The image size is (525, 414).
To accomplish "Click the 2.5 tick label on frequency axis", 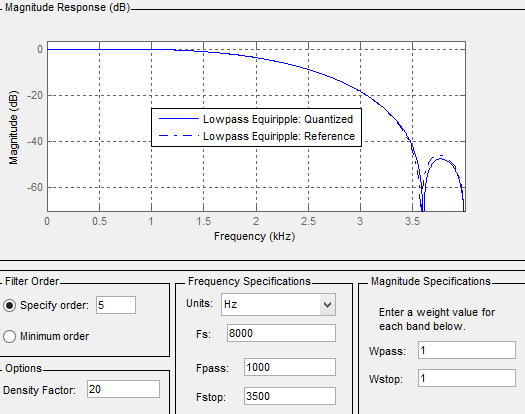I will pyautogui.click(x=308, y=221).
